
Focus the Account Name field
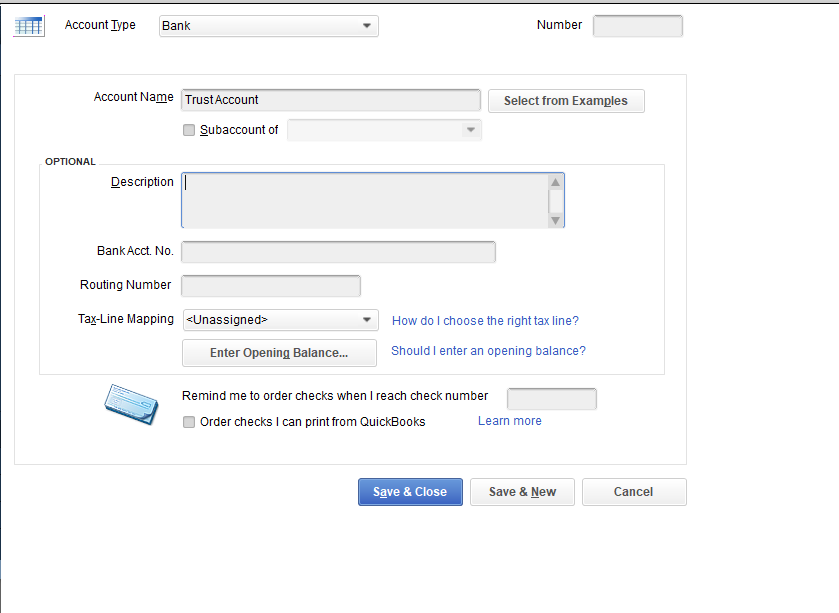tap(330, 100)
